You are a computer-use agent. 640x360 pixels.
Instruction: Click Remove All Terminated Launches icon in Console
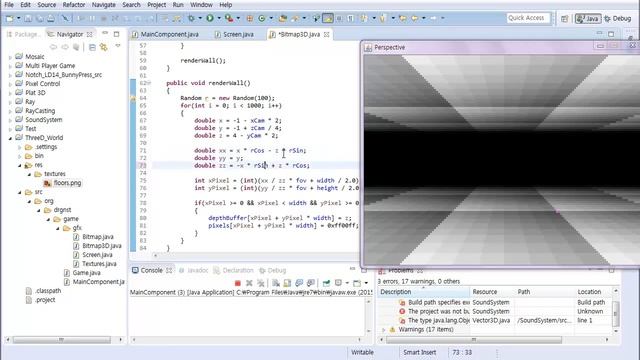(x=260, y=283)
